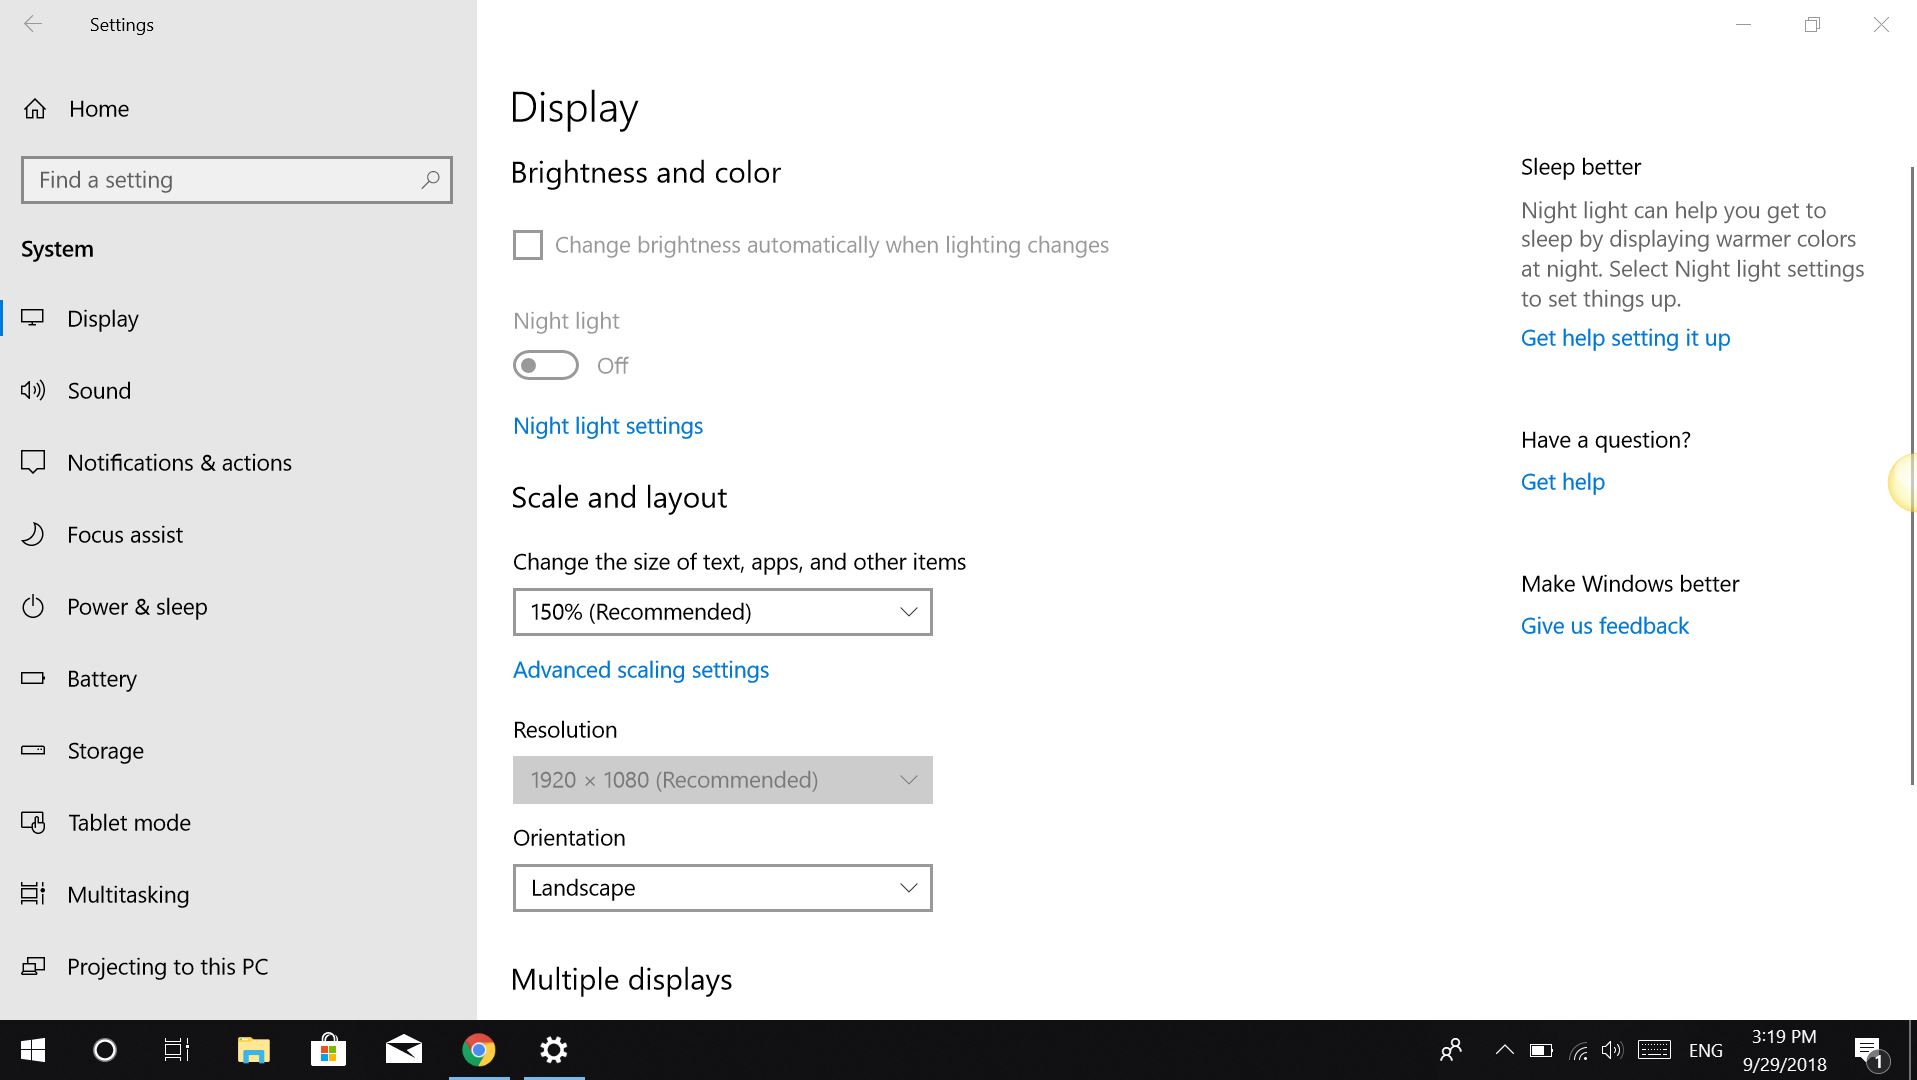Open Sound settings speaker icon
1917x1080 pixels.
33,391
